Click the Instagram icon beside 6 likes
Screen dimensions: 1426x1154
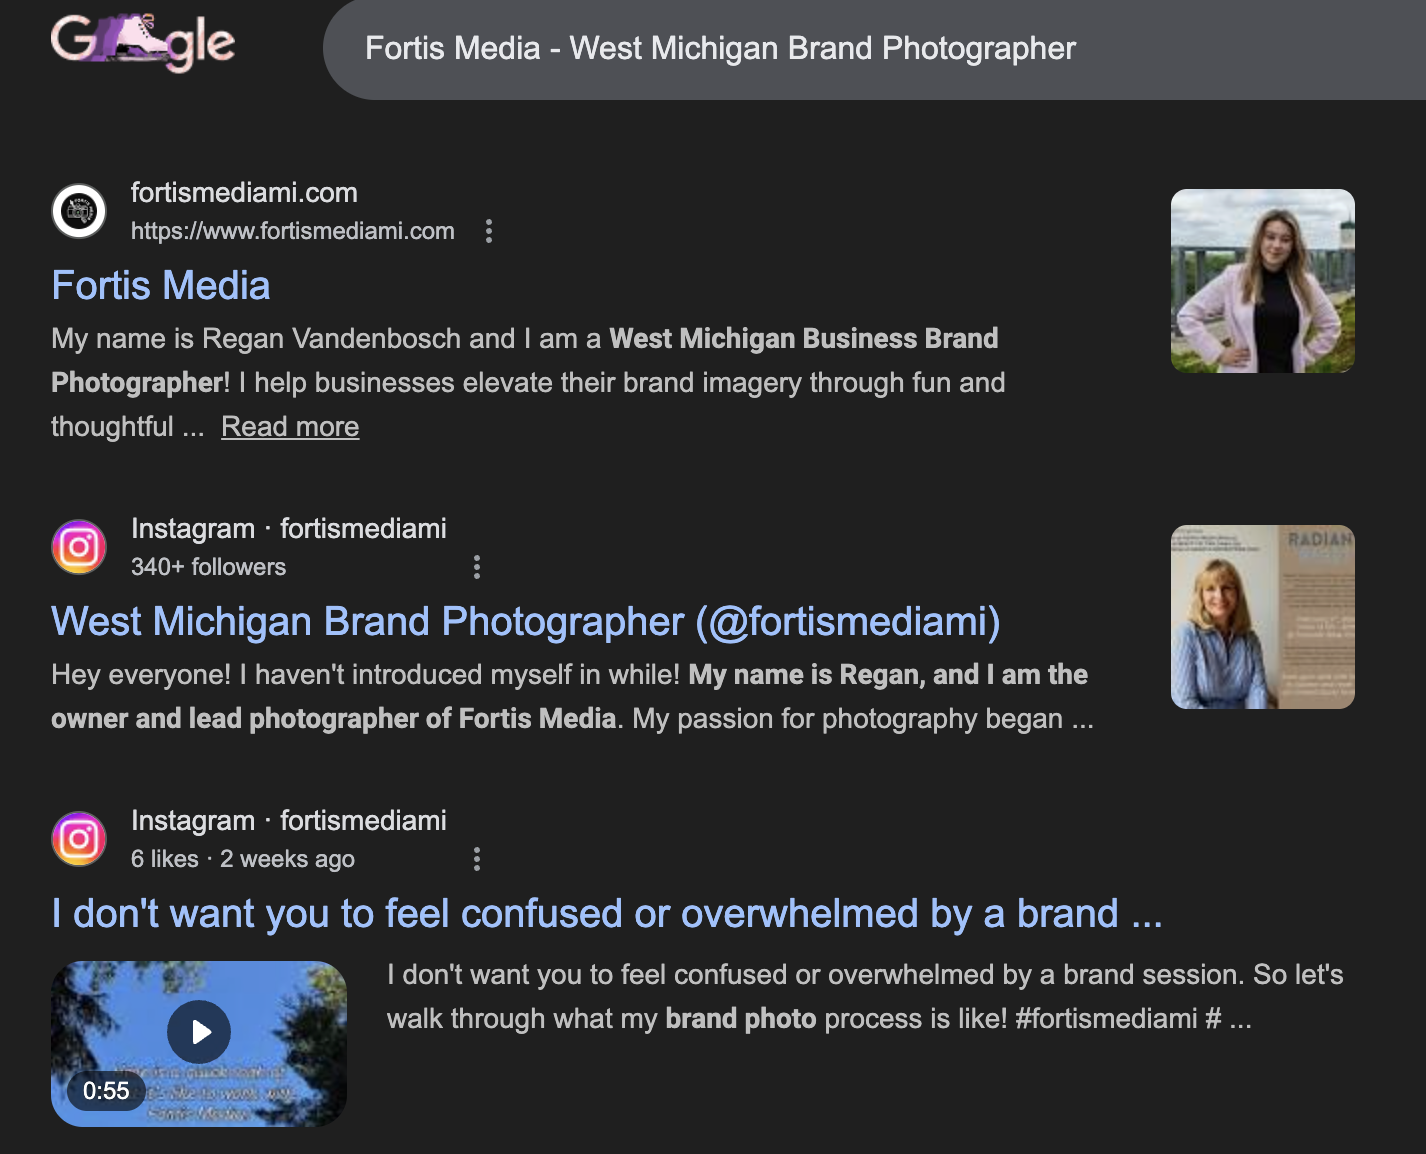pyautogui.click(x=79, y=839)
